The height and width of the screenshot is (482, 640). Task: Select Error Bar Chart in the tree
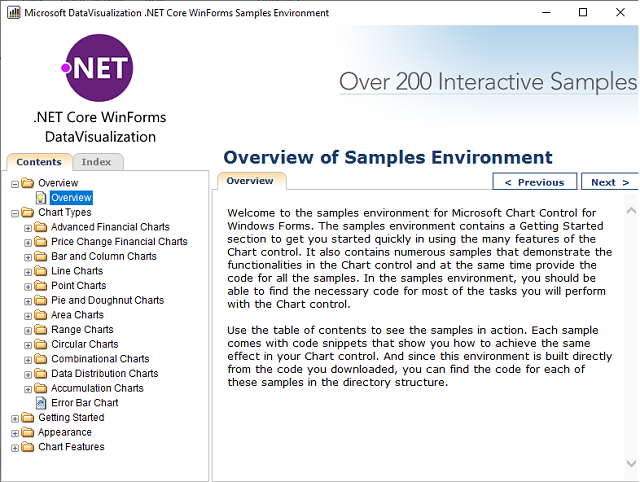coord(84,403)
